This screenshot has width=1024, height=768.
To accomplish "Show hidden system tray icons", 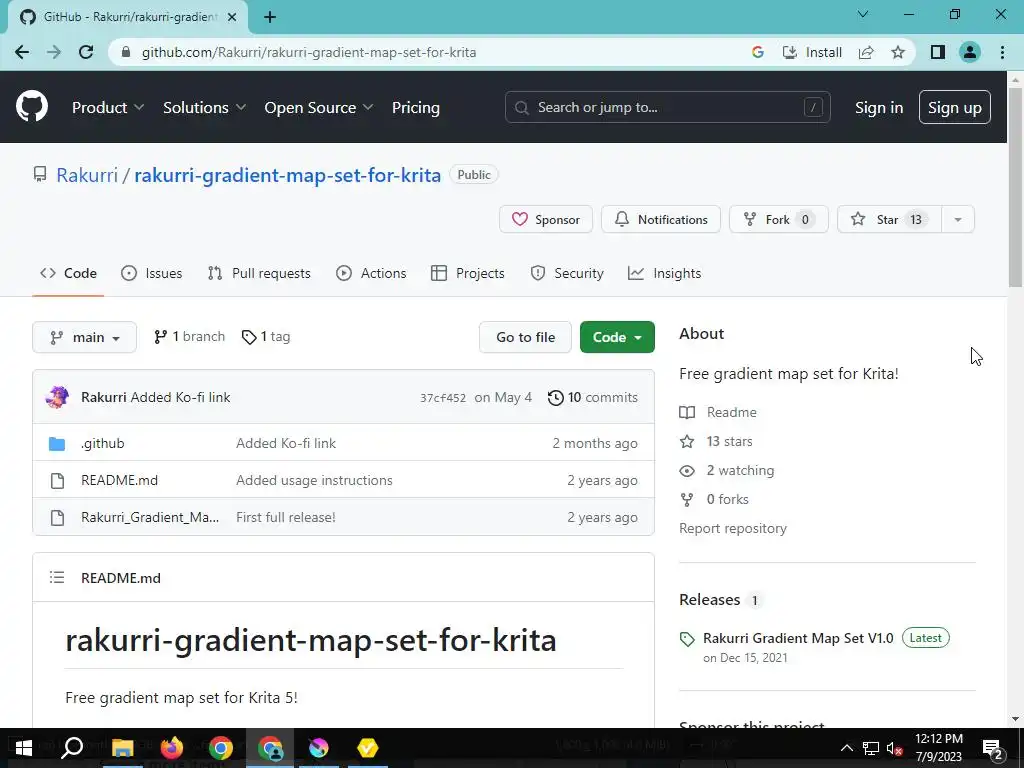I will point(846,748).
